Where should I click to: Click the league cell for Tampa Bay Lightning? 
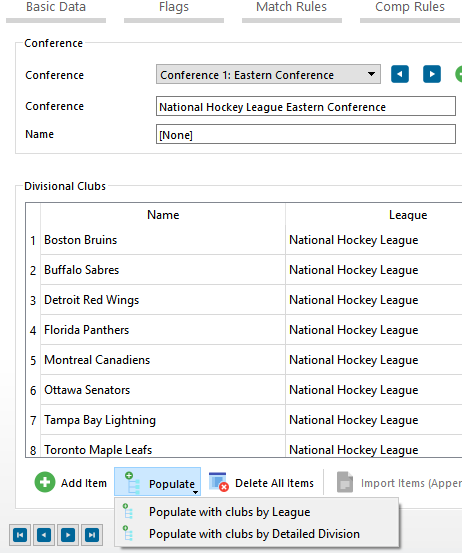[x=374, y=420]
